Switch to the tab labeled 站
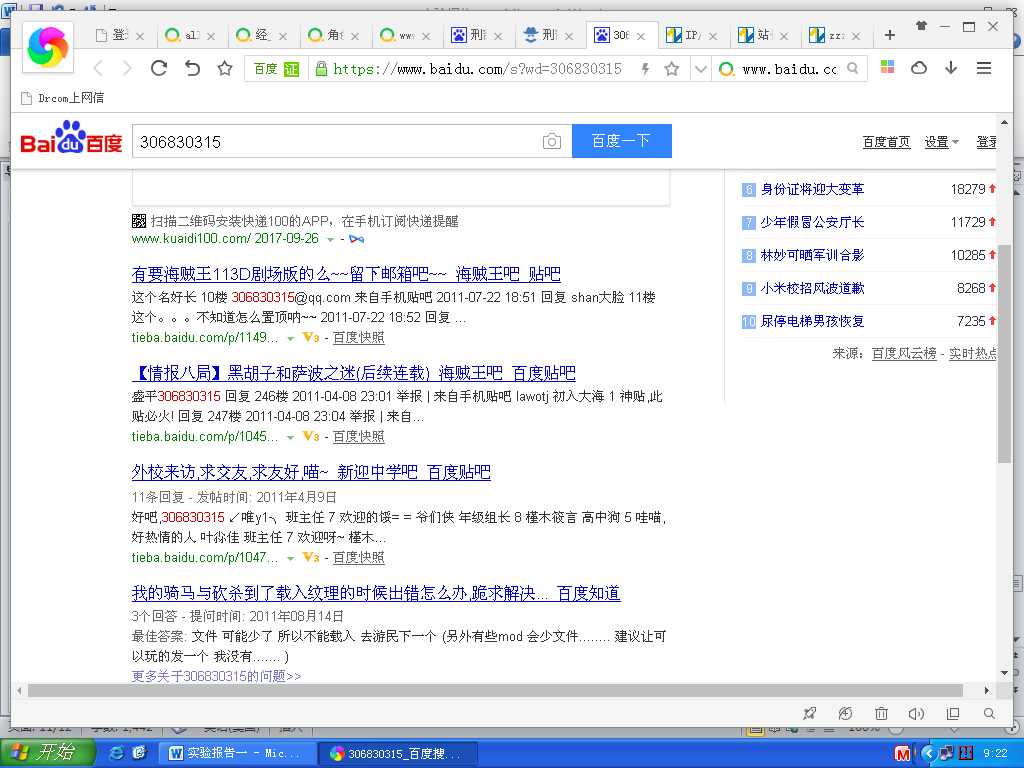The width and height of the screenshot is (1024, 768). click(x=762, y=35)
